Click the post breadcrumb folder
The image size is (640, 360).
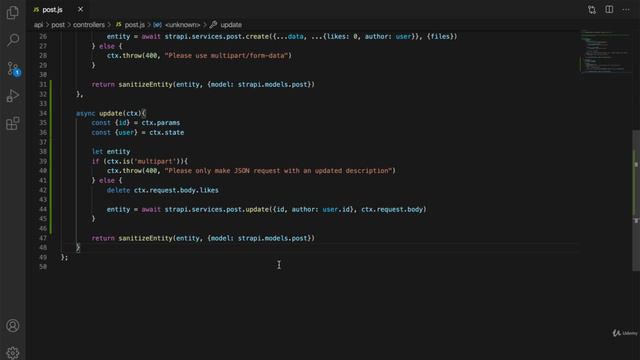pos(58,25)
